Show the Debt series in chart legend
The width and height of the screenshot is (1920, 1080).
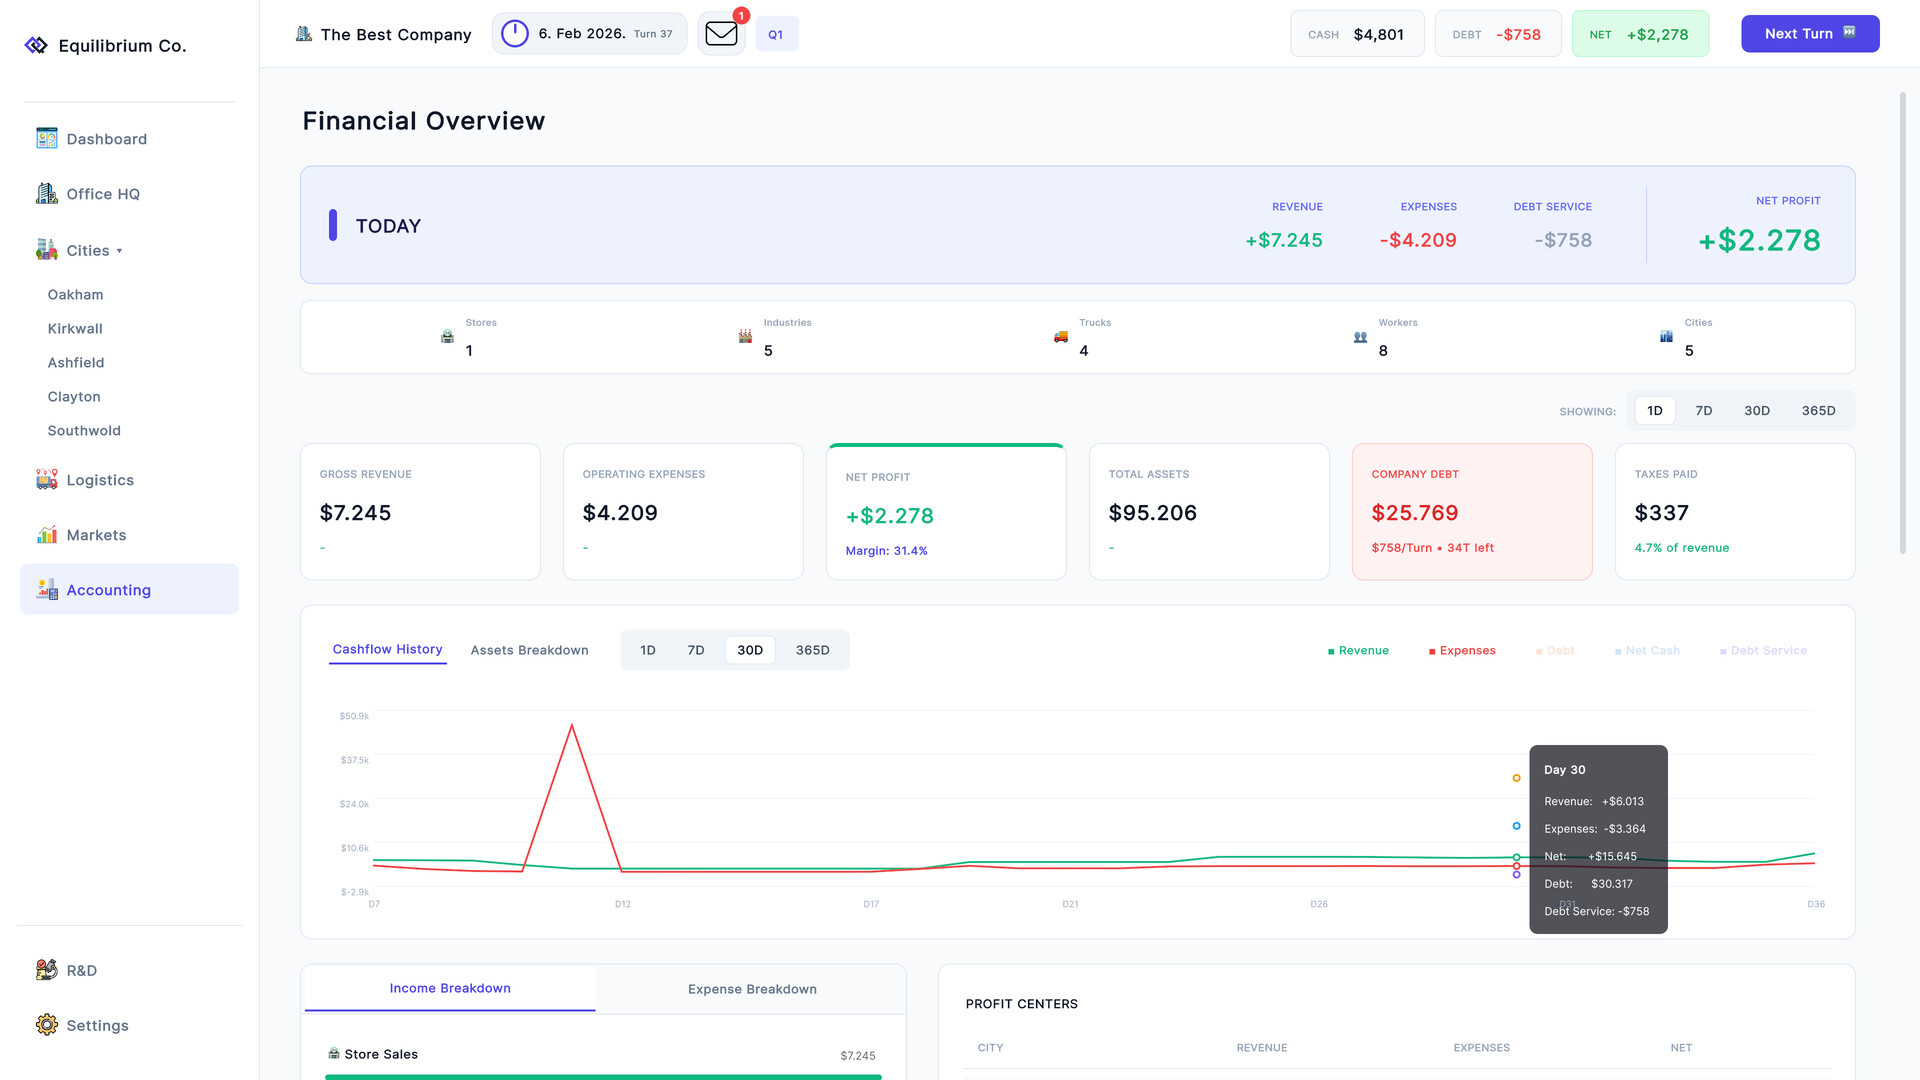(x=1555, y=650)
